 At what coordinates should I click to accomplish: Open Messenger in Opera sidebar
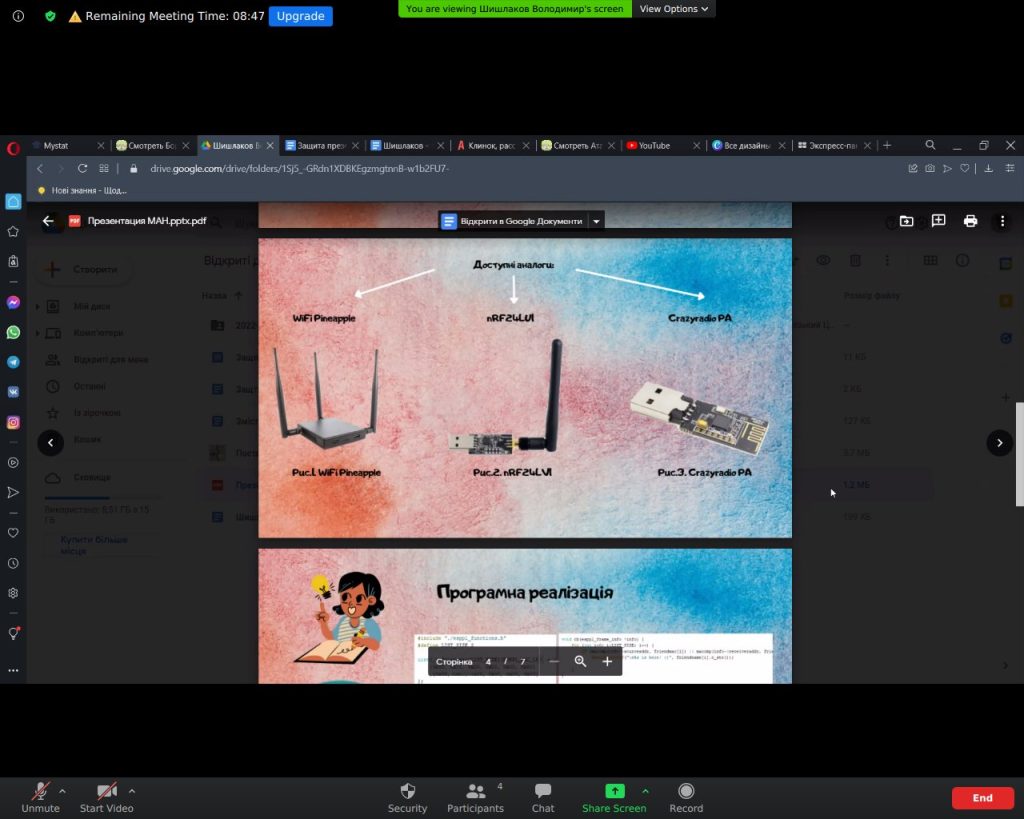click(x=13, y=302)
